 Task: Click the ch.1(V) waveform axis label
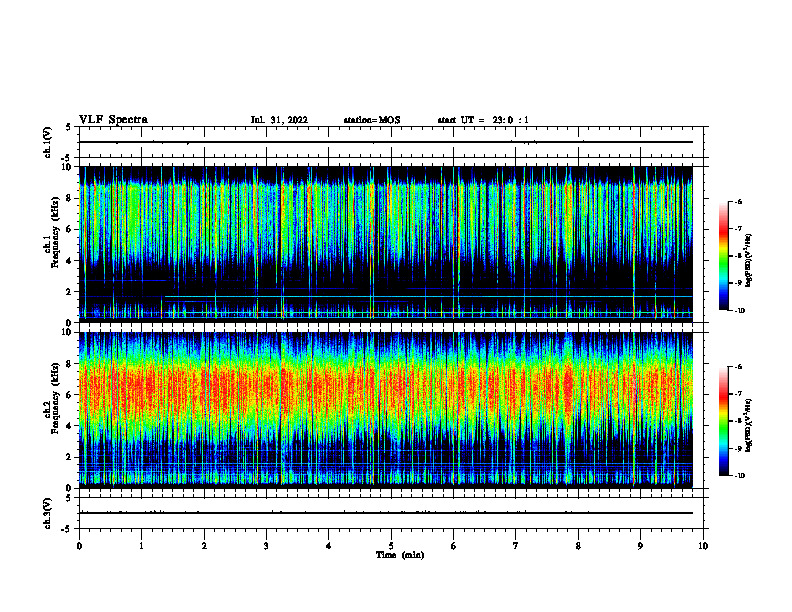[48, 142]
